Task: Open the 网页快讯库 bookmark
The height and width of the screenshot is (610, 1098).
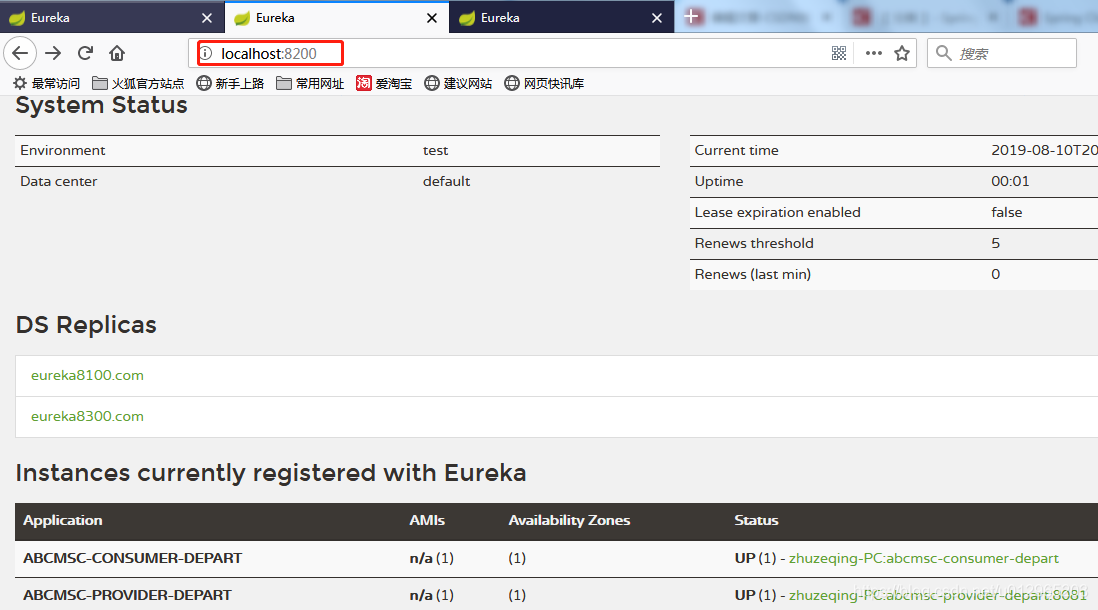Action: point(544,83)
